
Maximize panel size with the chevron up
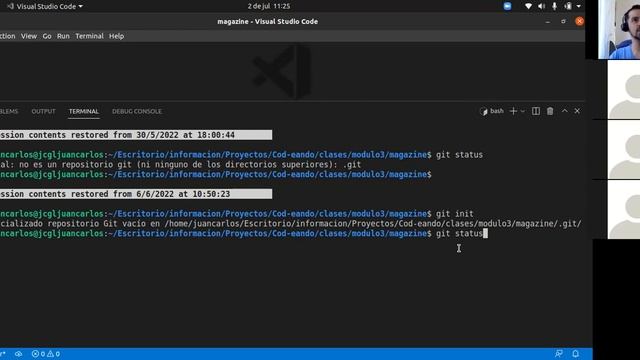(564, 111)
